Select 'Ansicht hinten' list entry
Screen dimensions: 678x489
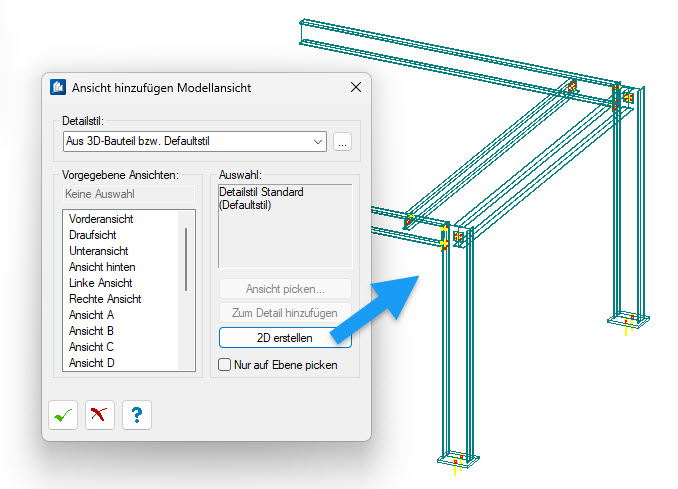(x=102, y=267)
